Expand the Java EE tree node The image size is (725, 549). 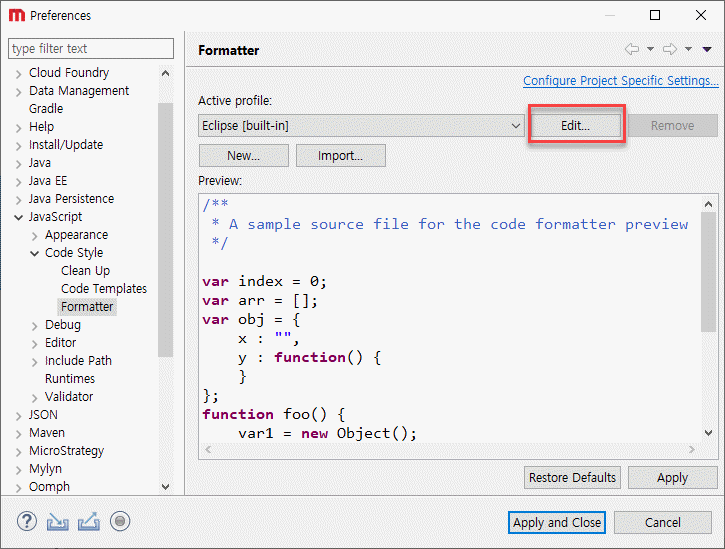click(x=18, y=182)
